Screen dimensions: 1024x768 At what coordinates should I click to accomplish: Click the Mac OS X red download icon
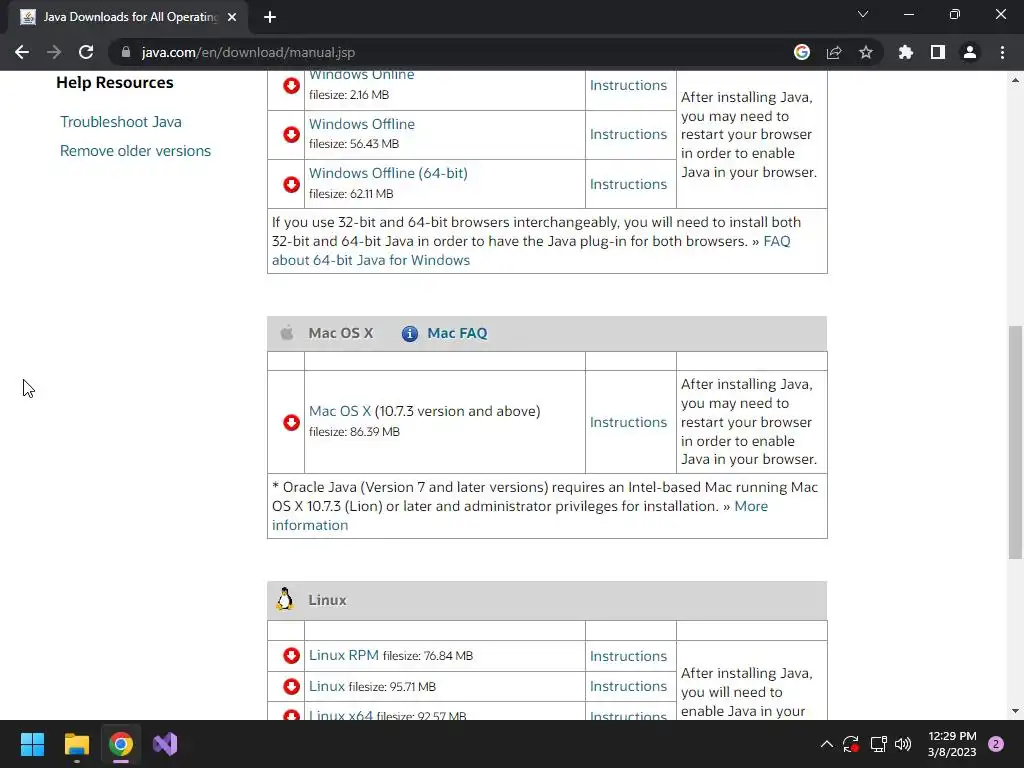coord(291,423)
